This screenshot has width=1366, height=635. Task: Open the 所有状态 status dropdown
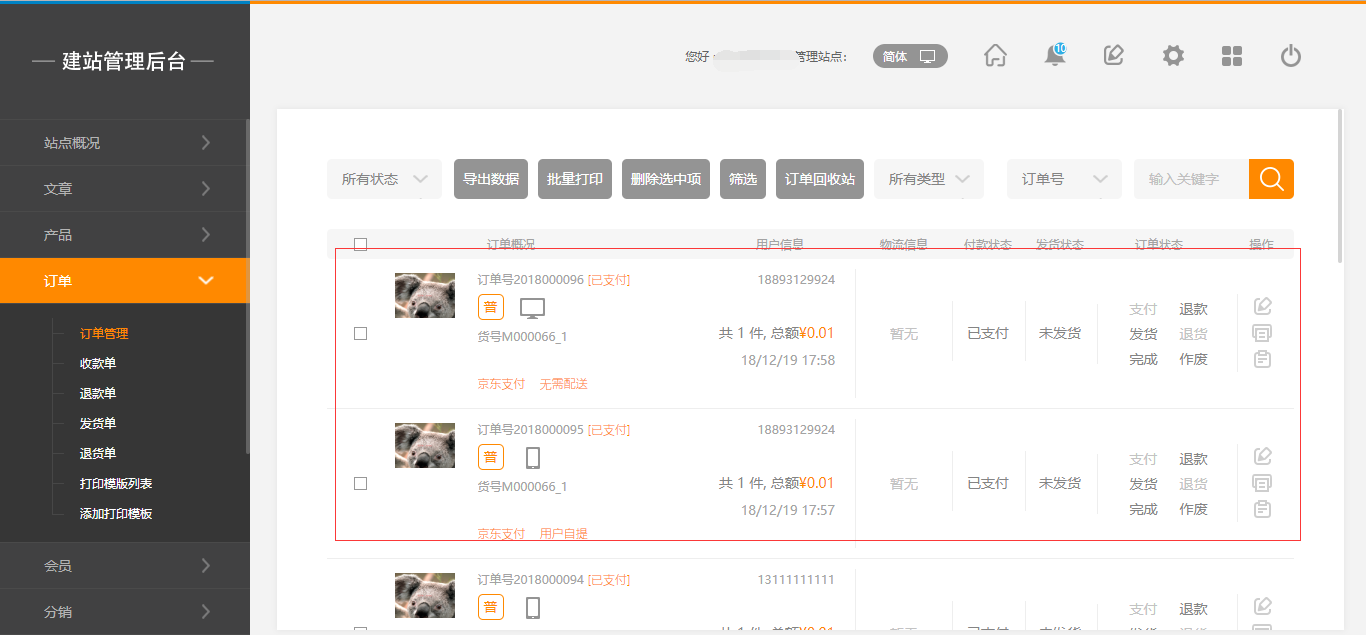(384, 179)
